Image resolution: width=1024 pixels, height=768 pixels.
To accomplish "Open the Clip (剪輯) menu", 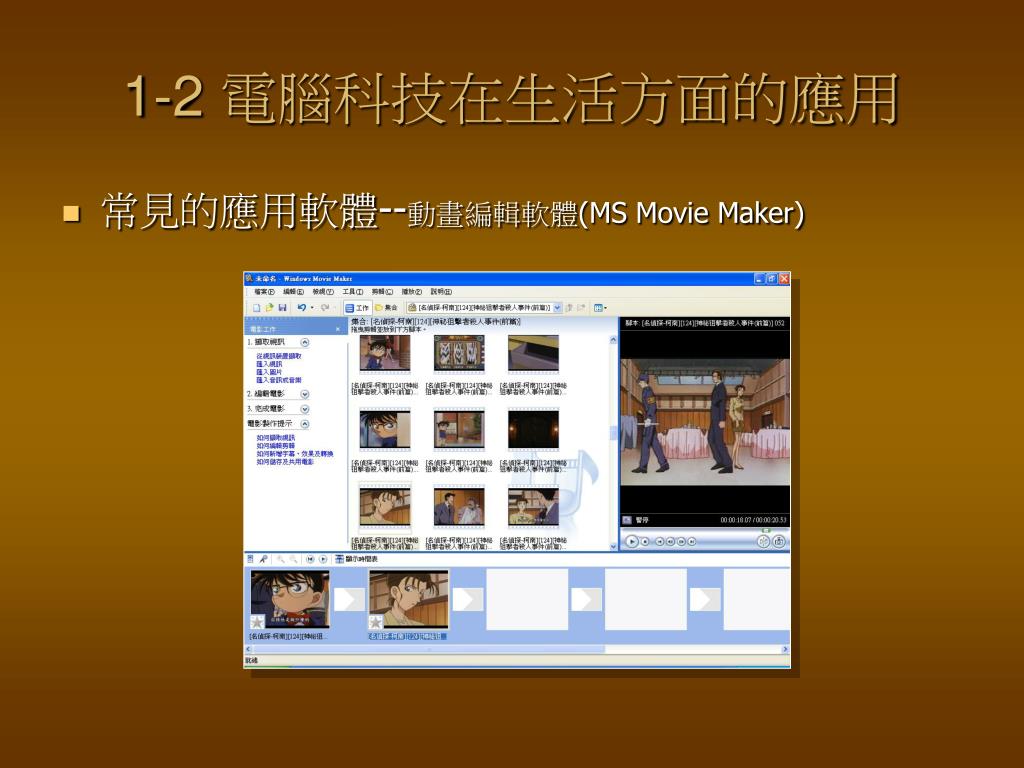I will pyautogui.click(x=382, y=292).
